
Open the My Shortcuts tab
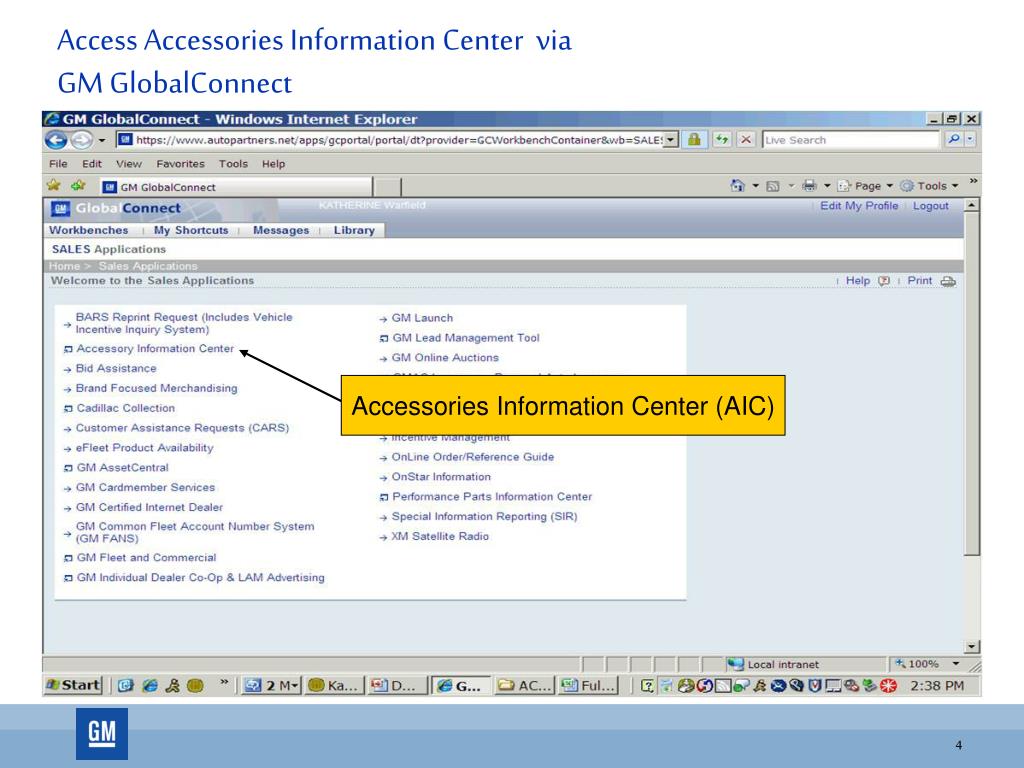click(x=191, y=230)
